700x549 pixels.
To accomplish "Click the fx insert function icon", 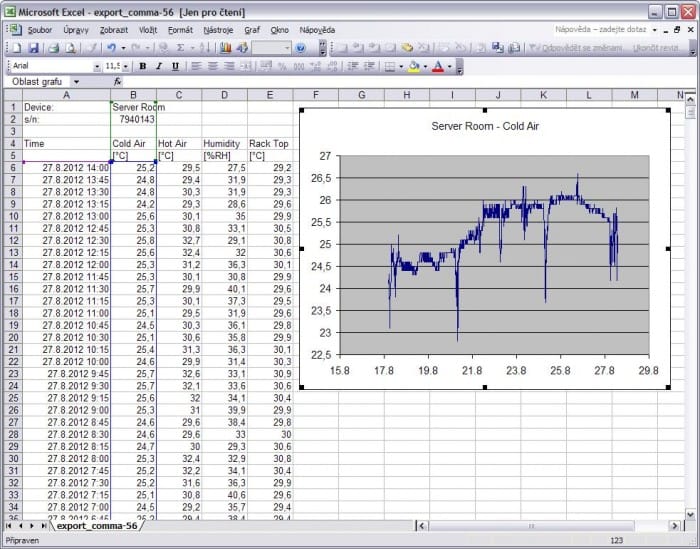I will coord(117,82).
